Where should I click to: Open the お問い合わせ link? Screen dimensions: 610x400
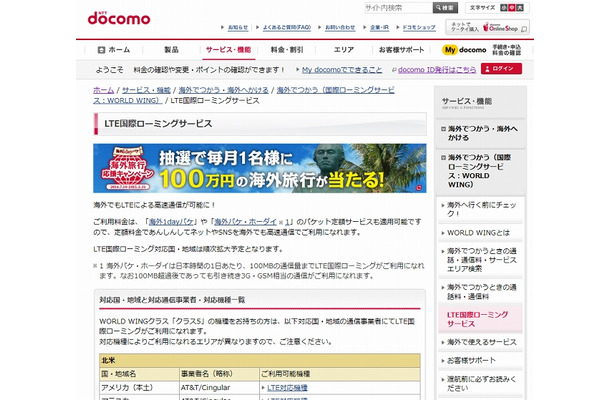340,27
